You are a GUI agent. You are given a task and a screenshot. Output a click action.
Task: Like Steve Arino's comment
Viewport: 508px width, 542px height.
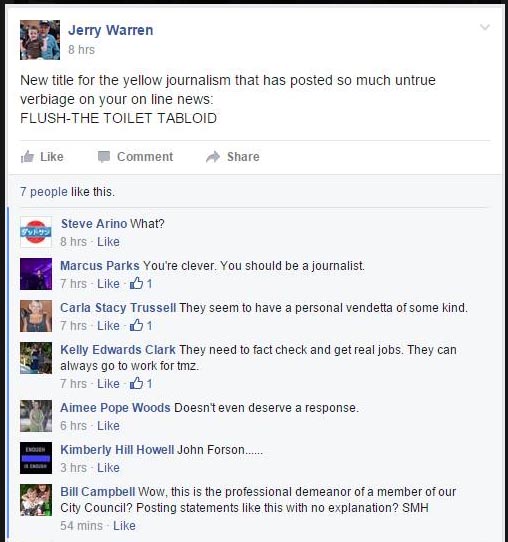tap(108, 242)
